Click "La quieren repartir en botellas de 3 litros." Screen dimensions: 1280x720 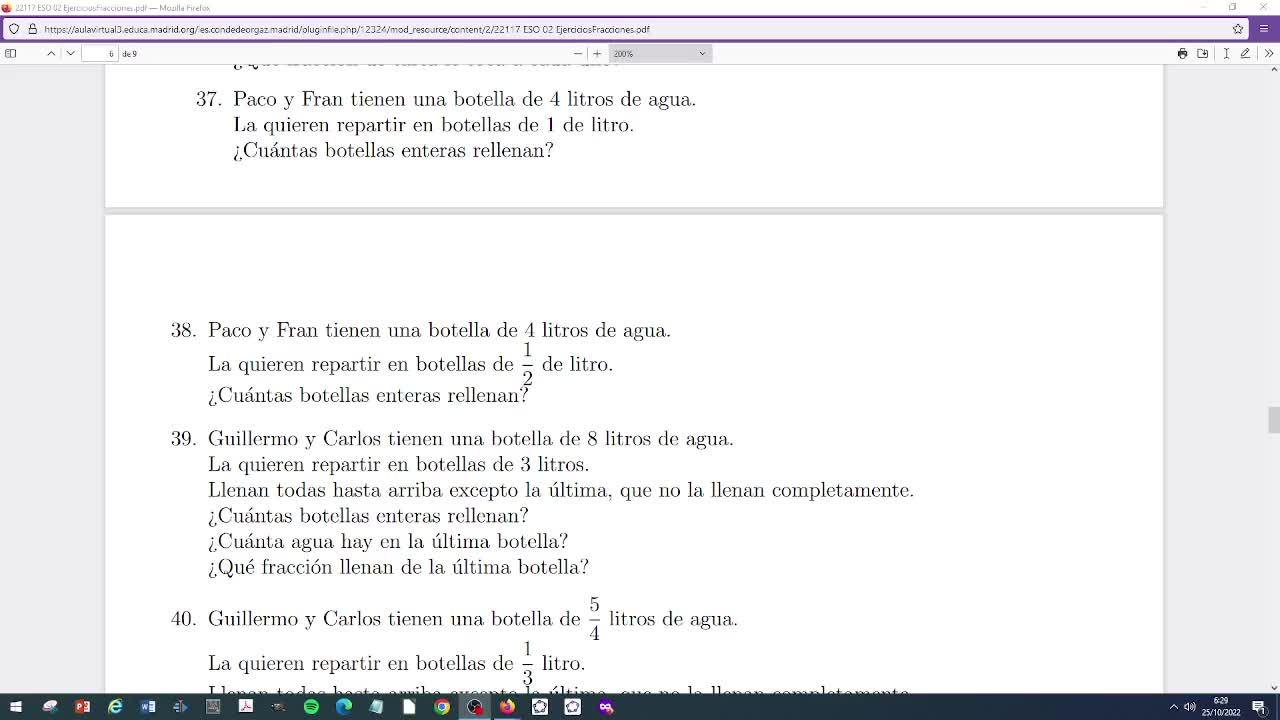point(398,465)
